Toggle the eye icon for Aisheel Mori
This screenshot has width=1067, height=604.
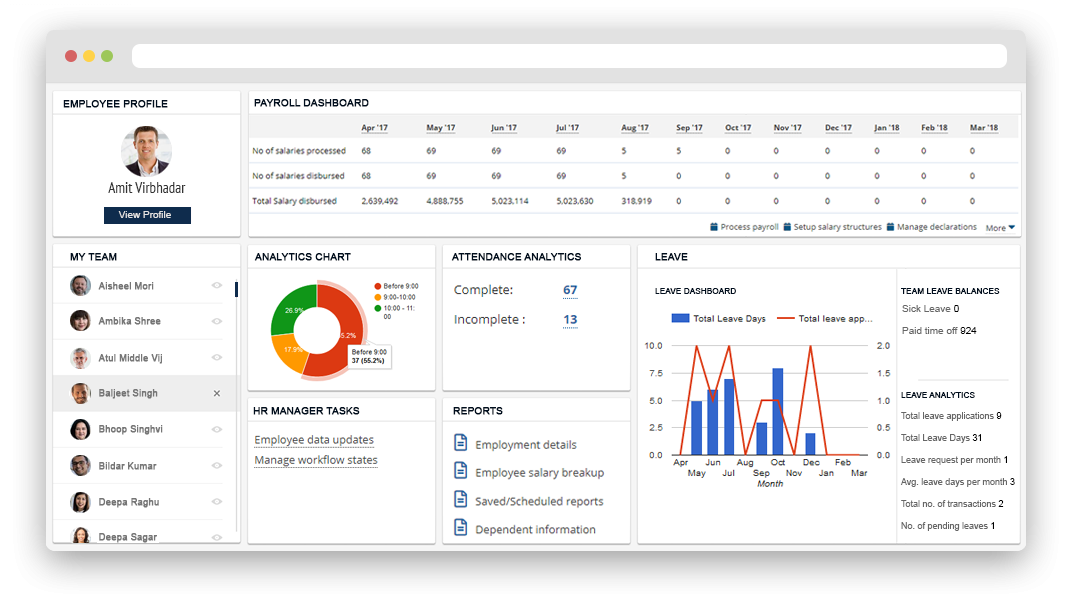[216, 286]
